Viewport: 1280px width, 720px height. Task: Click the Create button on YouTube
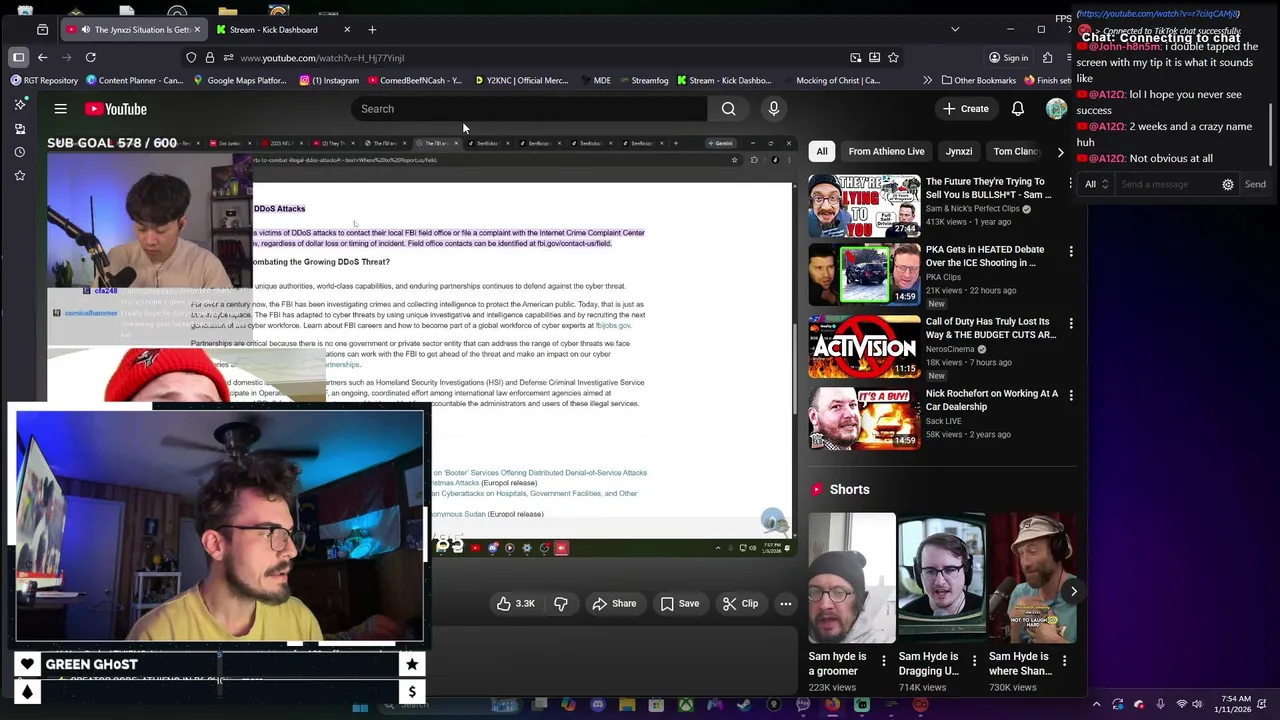click(x=965, y=109)
